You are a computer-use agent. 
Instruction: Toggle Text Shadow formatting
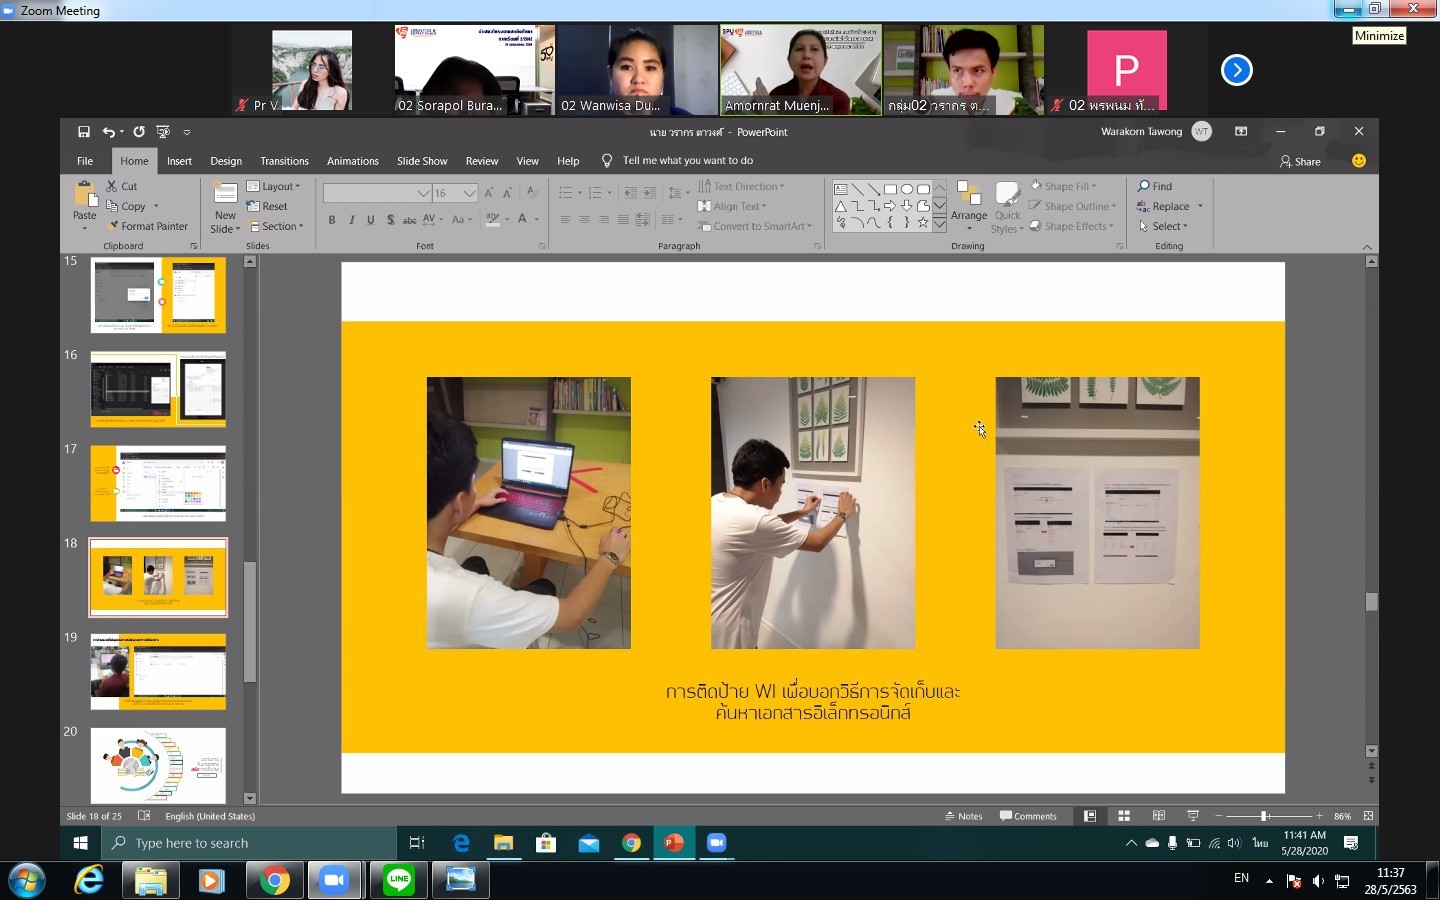[390, 220]
